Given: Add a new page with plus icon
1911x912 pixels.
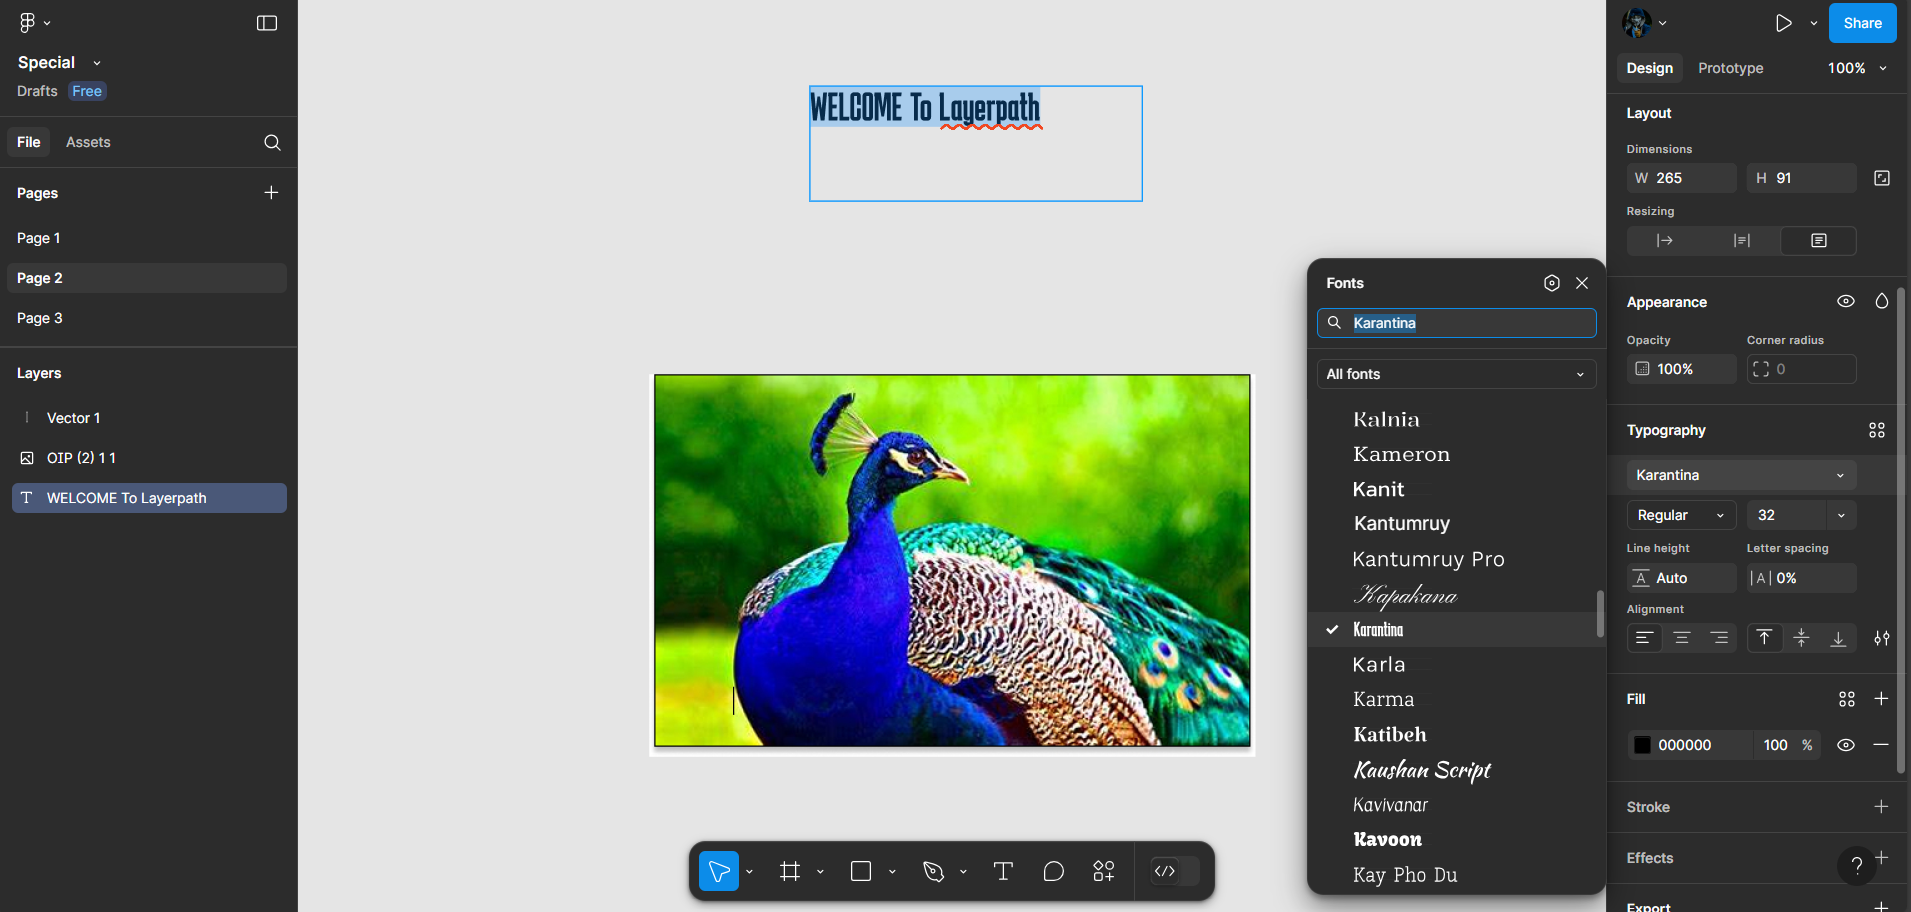Looking at the screenshot, I should click(x=271, y=192).
